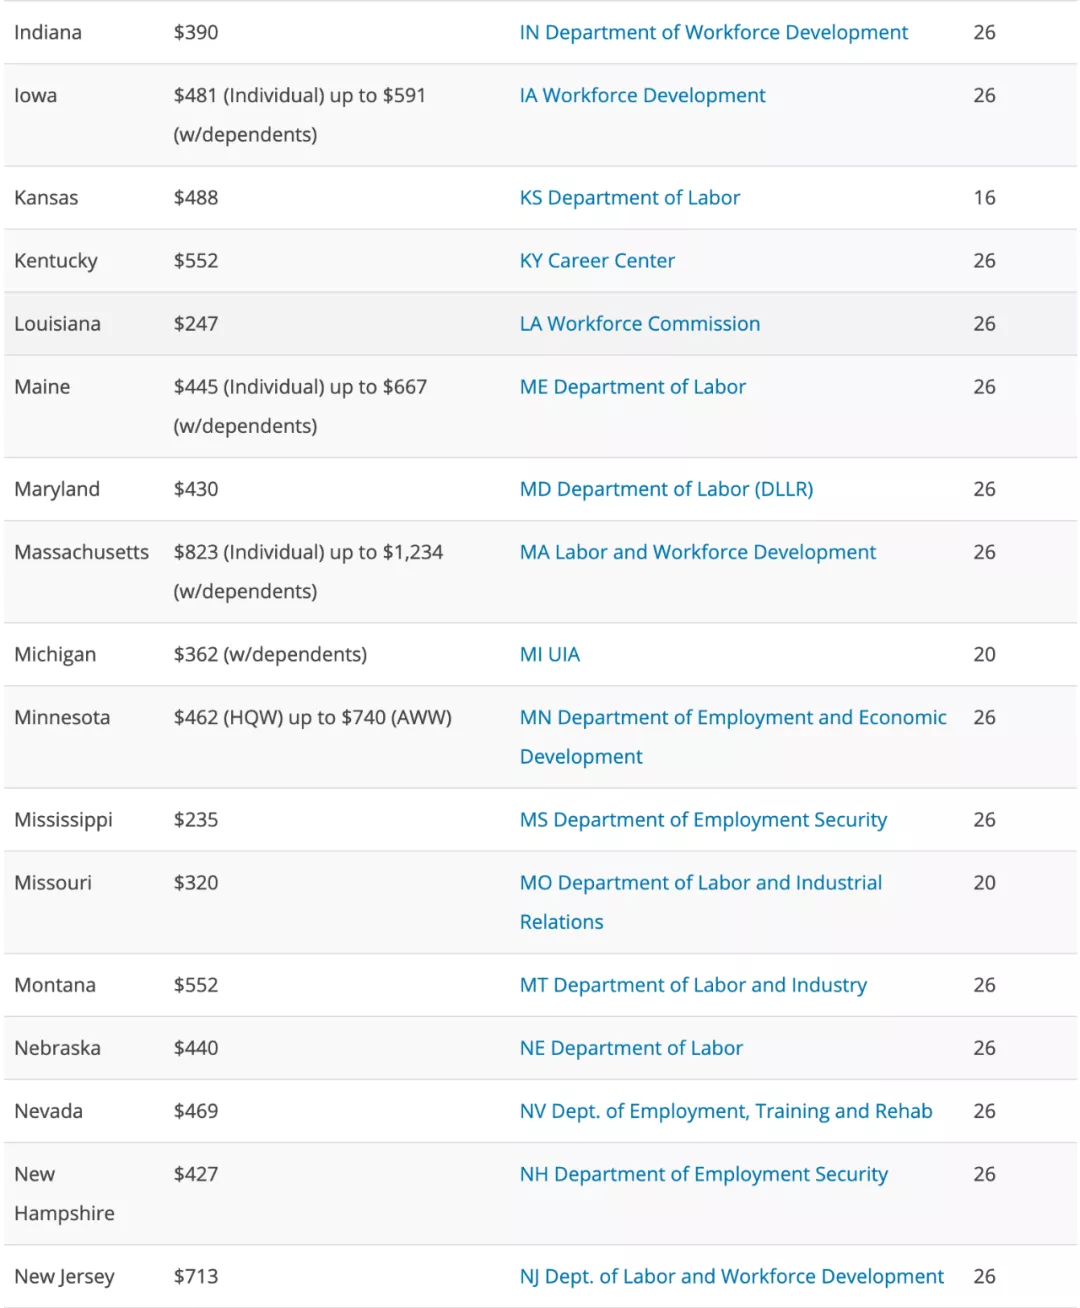Screen dimensions: 1080x1308
Task: Click MN Department of Employment and Economic Development
Action: click(732, 717)
